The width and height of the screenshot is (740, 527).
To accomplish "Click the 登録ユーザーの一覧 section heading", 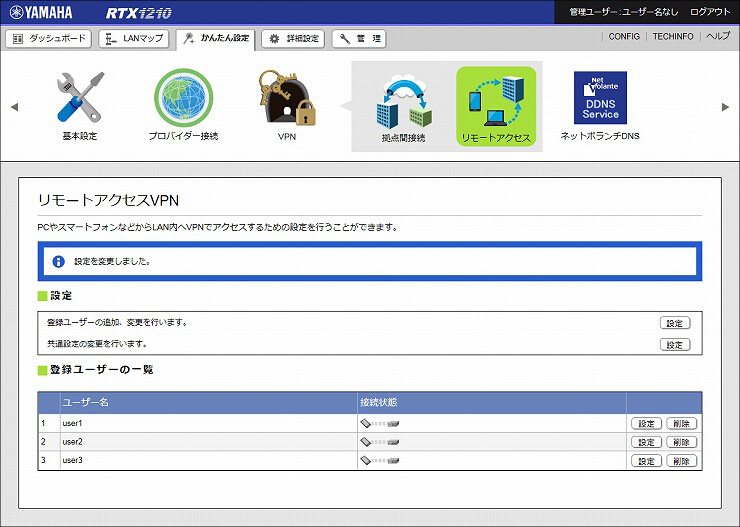I will click(101, 369).
